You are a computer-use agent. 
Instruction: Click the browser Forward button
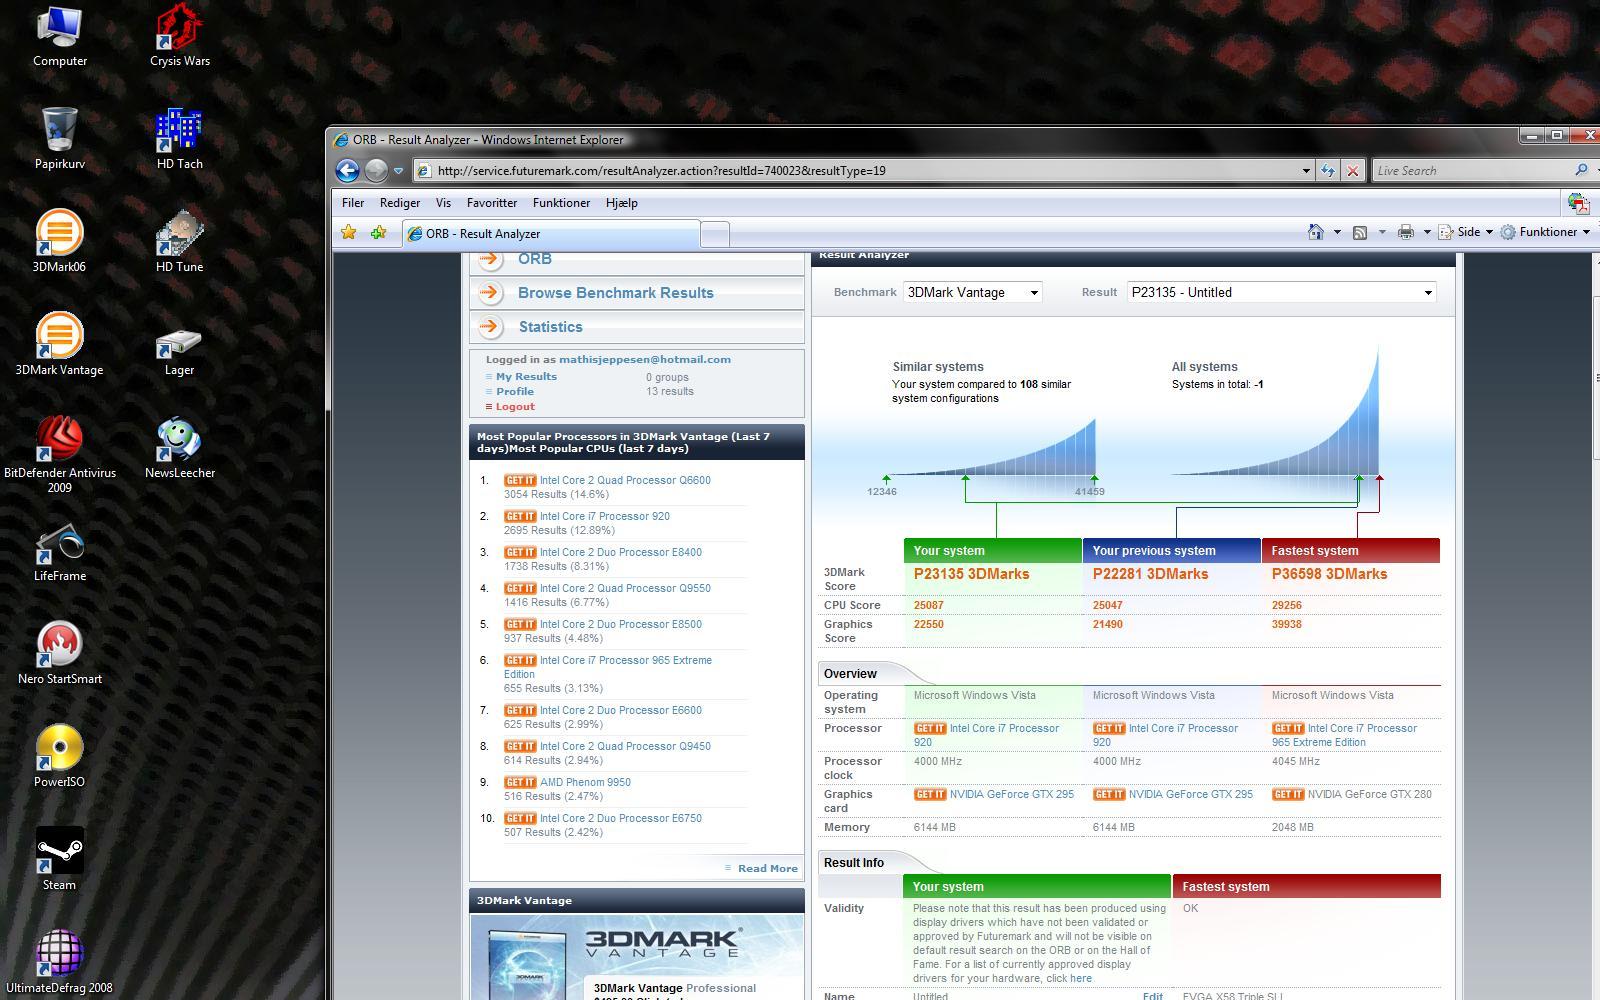[376, 170]
